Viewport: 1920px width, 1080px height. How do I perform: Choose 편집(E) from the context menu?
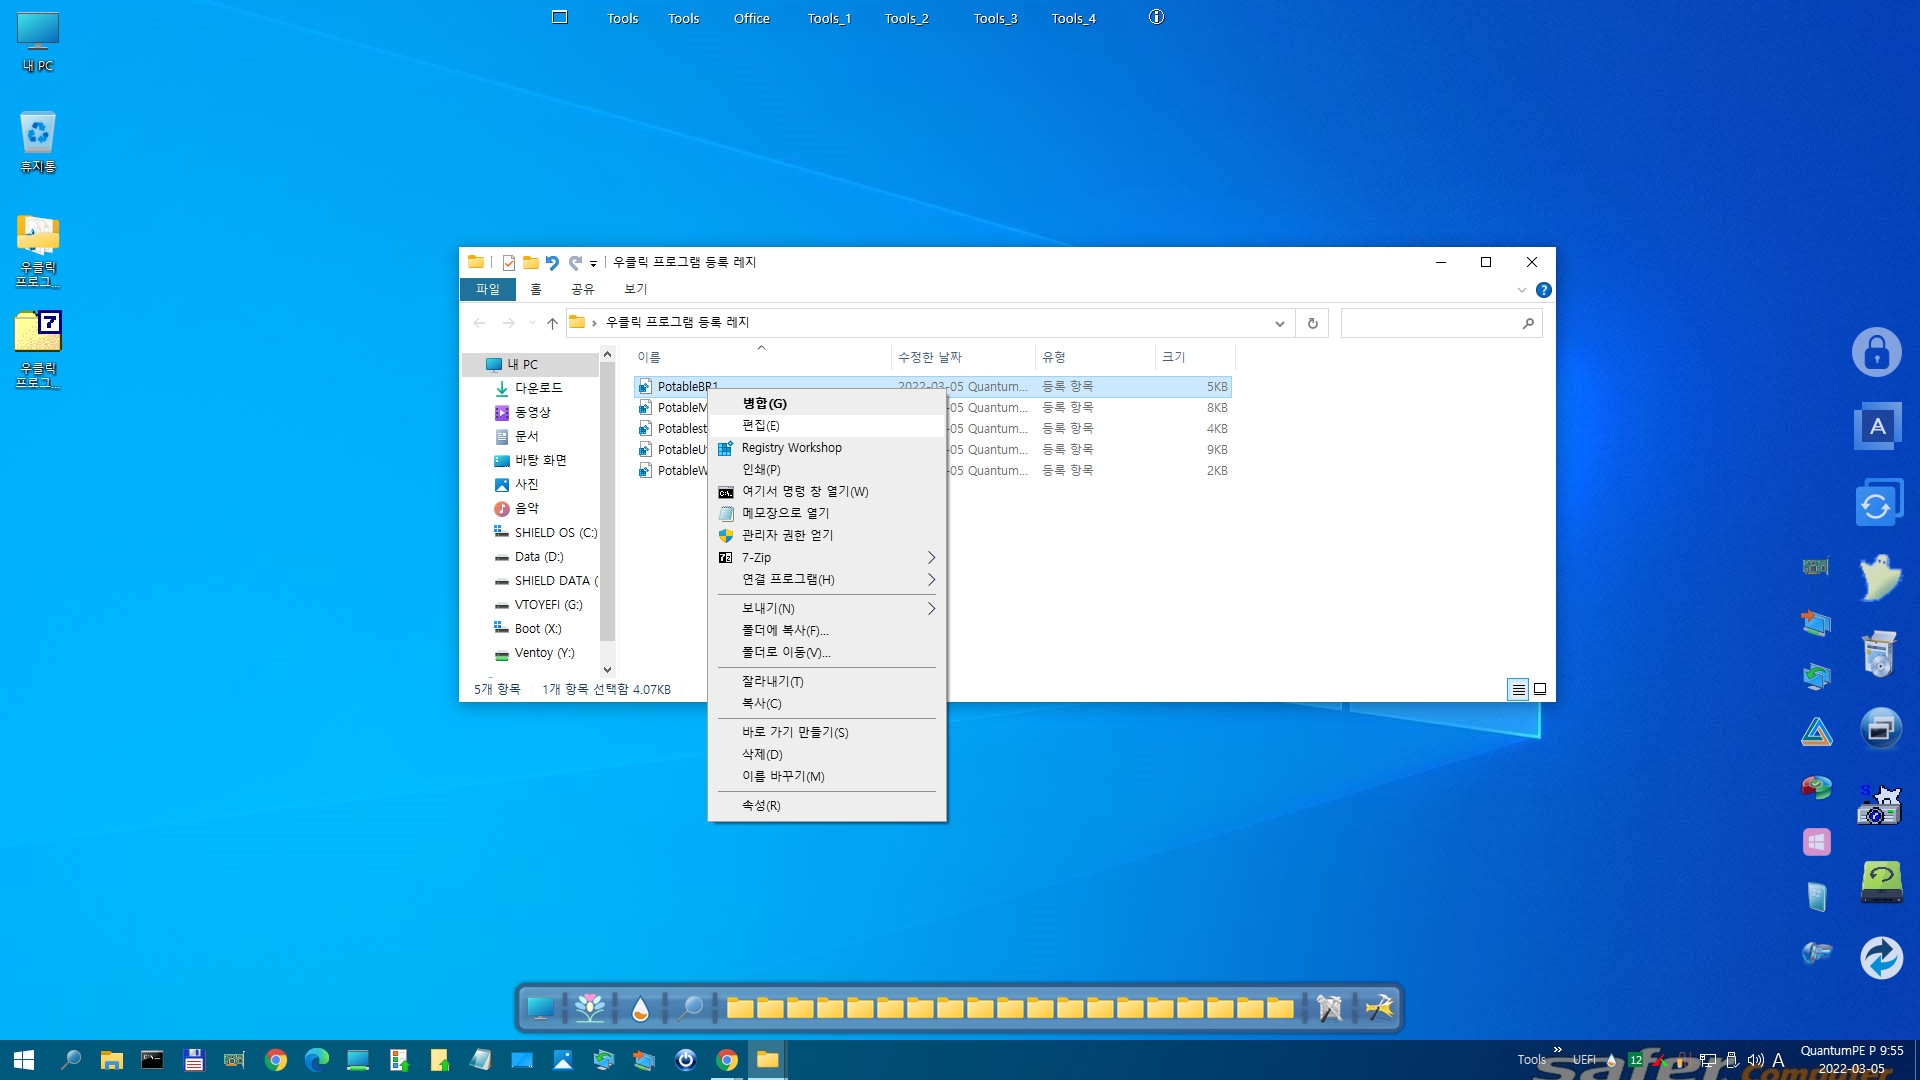[x=827, y=425]
